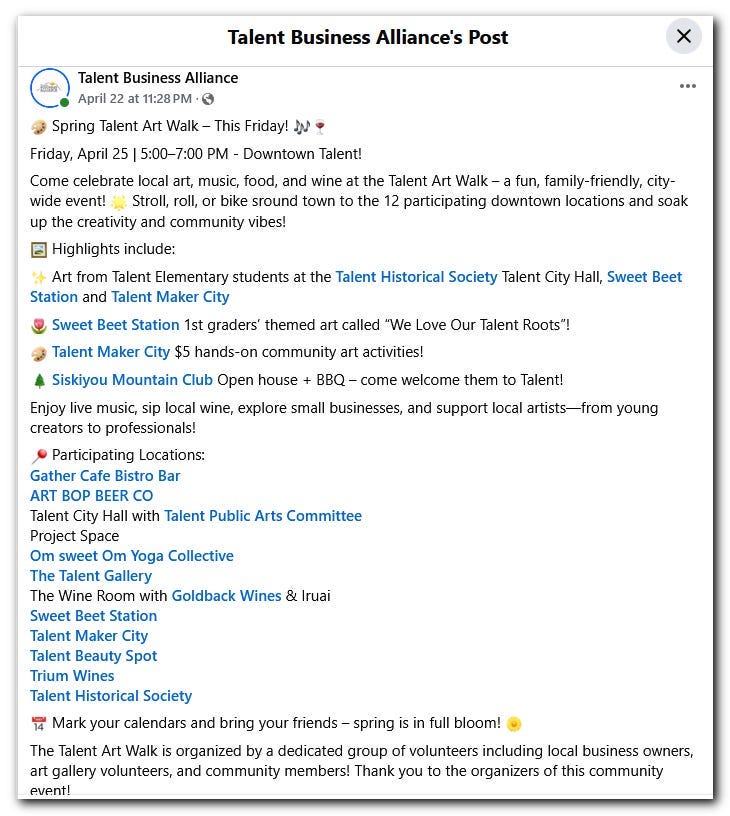
Task: Click the 'Talent City Hall with' text
Action: [x=95, y=516]
